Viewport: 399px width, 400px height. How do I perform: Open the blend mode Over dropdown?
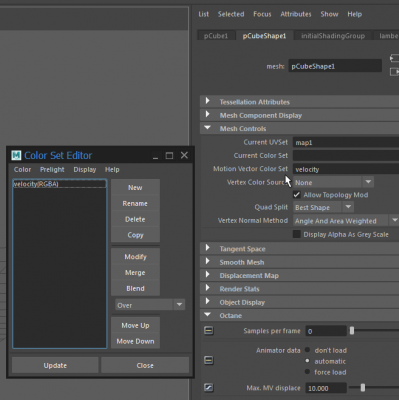tap(150, 305)
